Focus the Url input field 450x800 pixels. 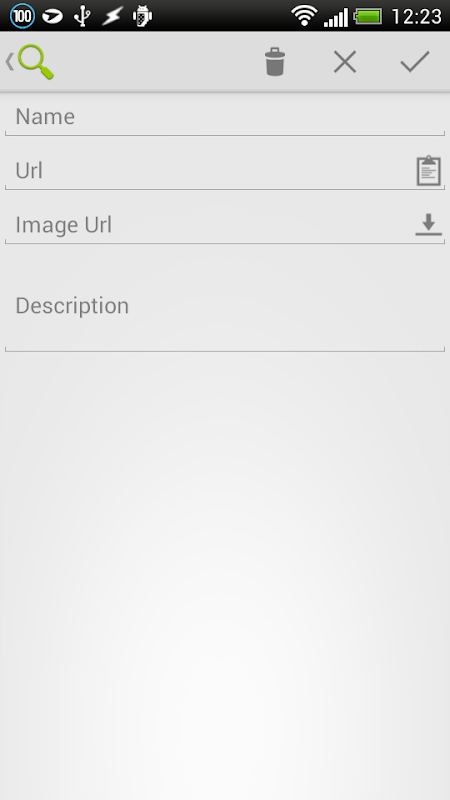[210, 171]
